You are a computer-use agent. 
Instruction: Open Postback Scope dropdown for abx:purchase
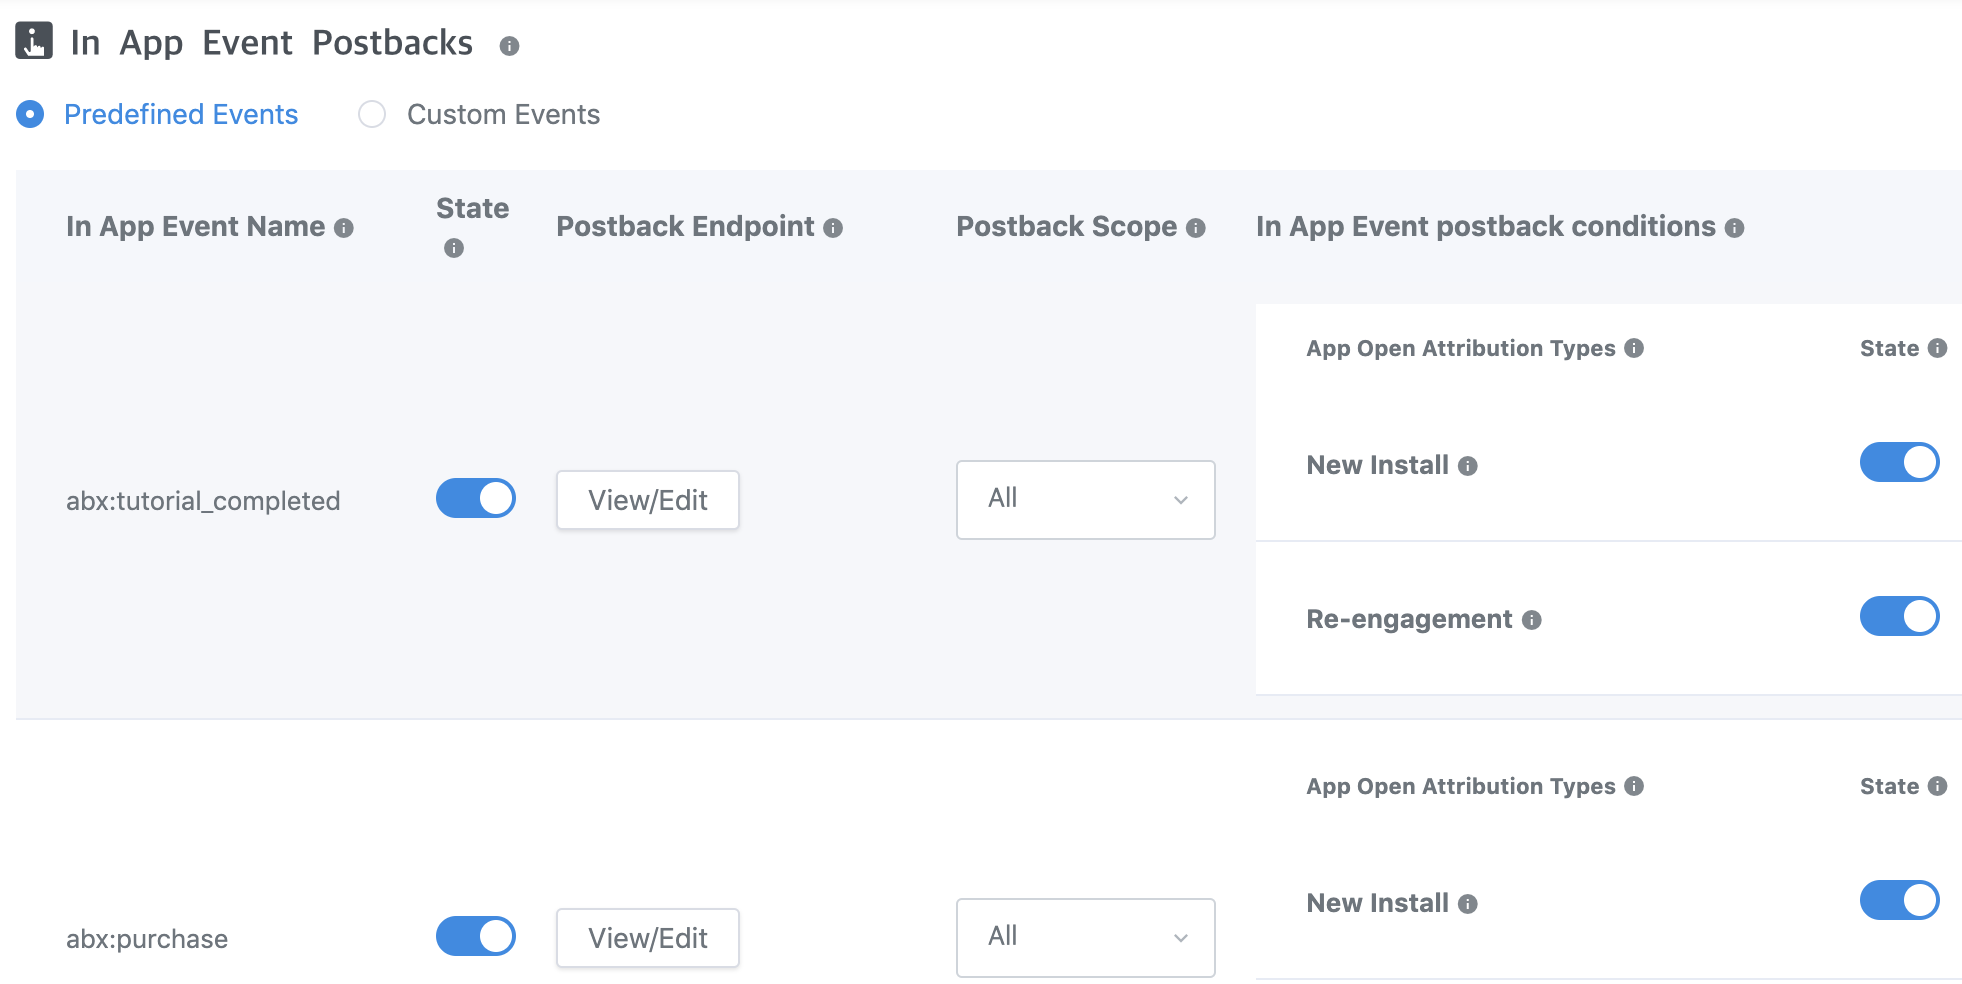[x=1085, y=937]
